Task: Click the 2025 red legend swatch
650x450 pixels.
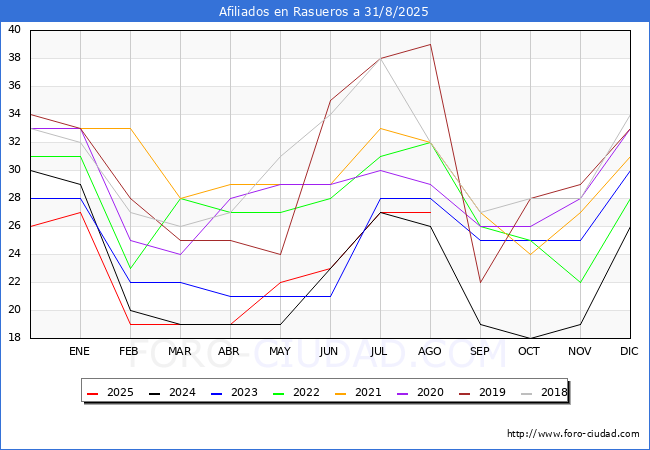Action: pos(92,393)
